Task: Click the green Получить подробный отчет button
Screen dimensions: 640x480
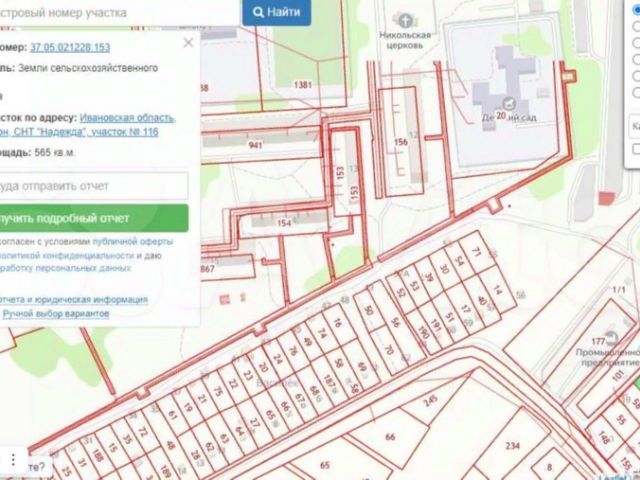Action: [93, 218]
